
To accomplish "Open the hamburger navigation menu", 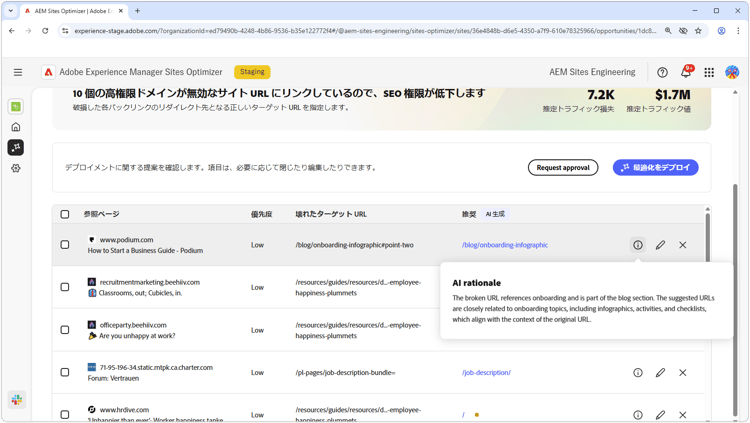I will 18,72.
